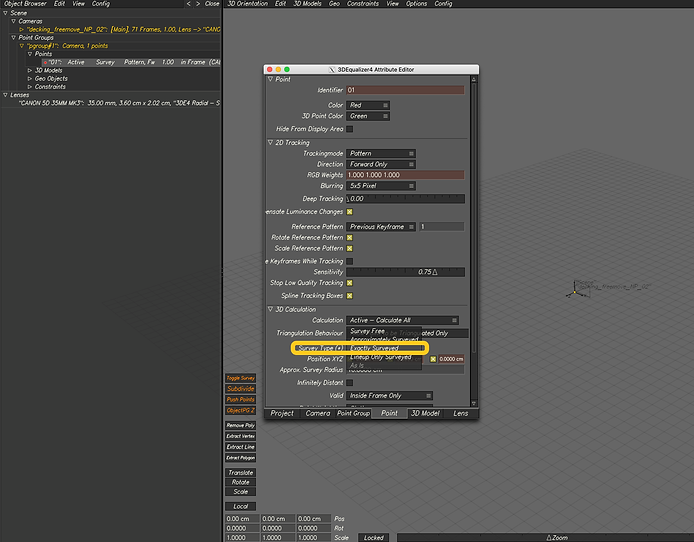The image size is (694, 542).
Task: Collapse the Cameras tree node
Action: pyautogui.click(x=14, y=21)
